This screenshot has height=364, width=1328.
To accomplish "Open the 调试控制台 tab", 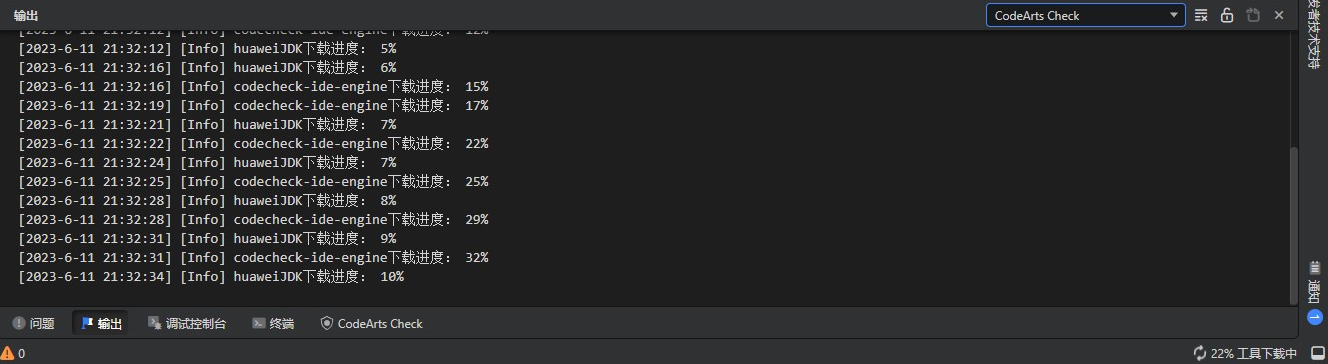I will pyautogui.click(x=187, y=323).
